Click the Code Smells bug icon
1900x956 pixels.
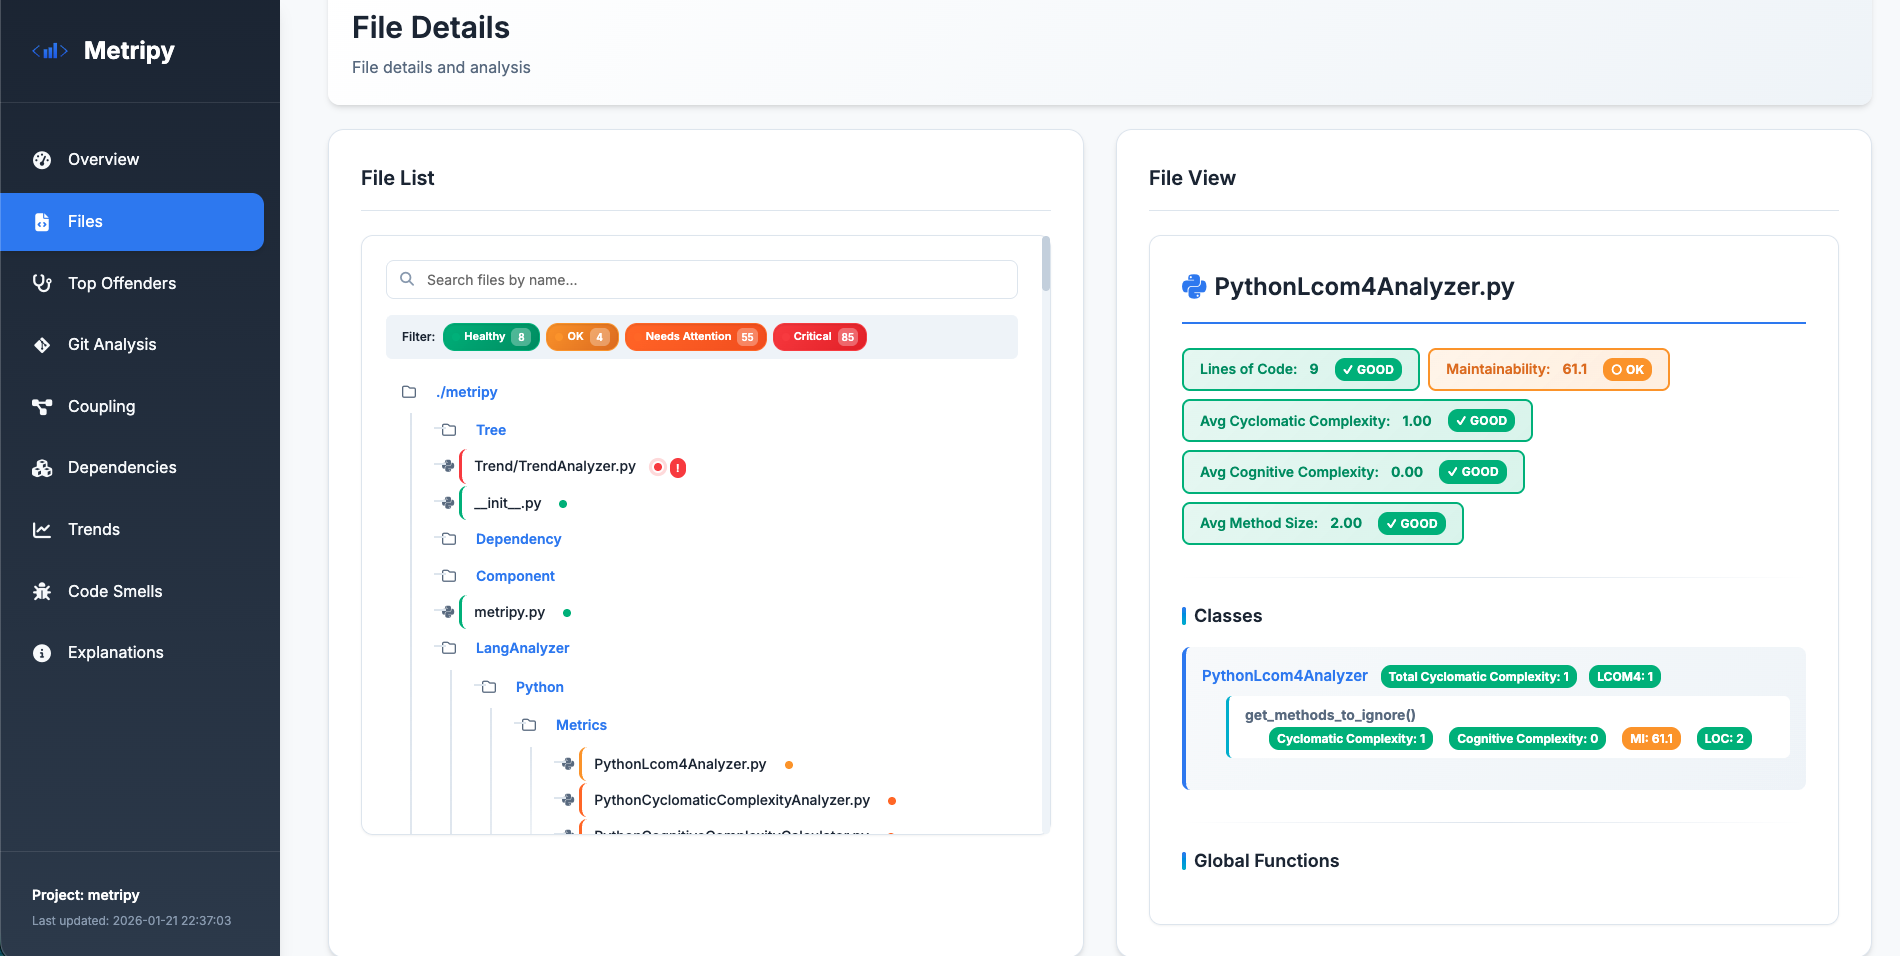click(41, 591)
